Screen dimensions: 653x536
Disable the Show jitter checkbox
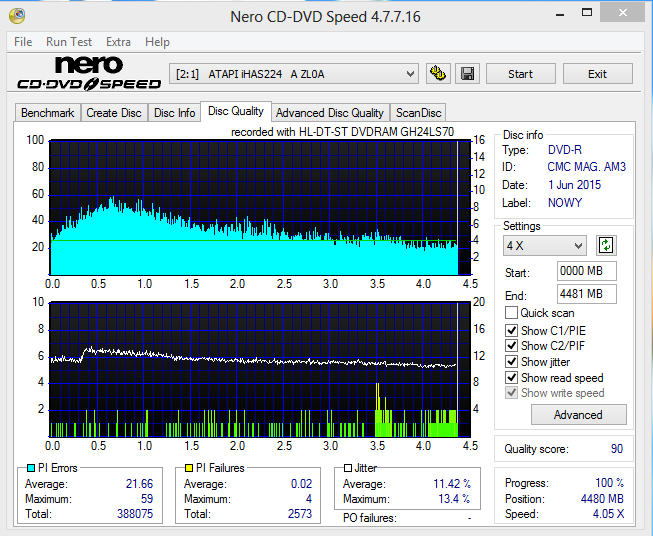pos(511,361)
